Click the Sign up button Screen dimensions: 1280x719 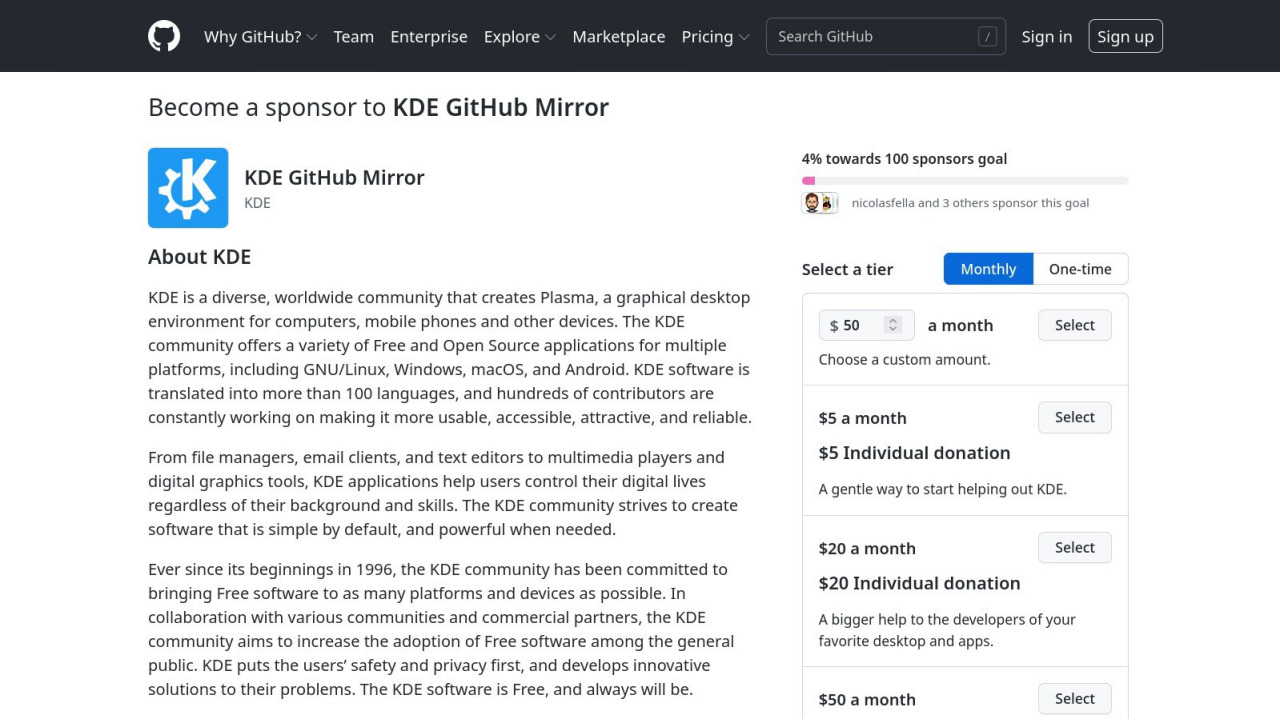[1125, 37]
